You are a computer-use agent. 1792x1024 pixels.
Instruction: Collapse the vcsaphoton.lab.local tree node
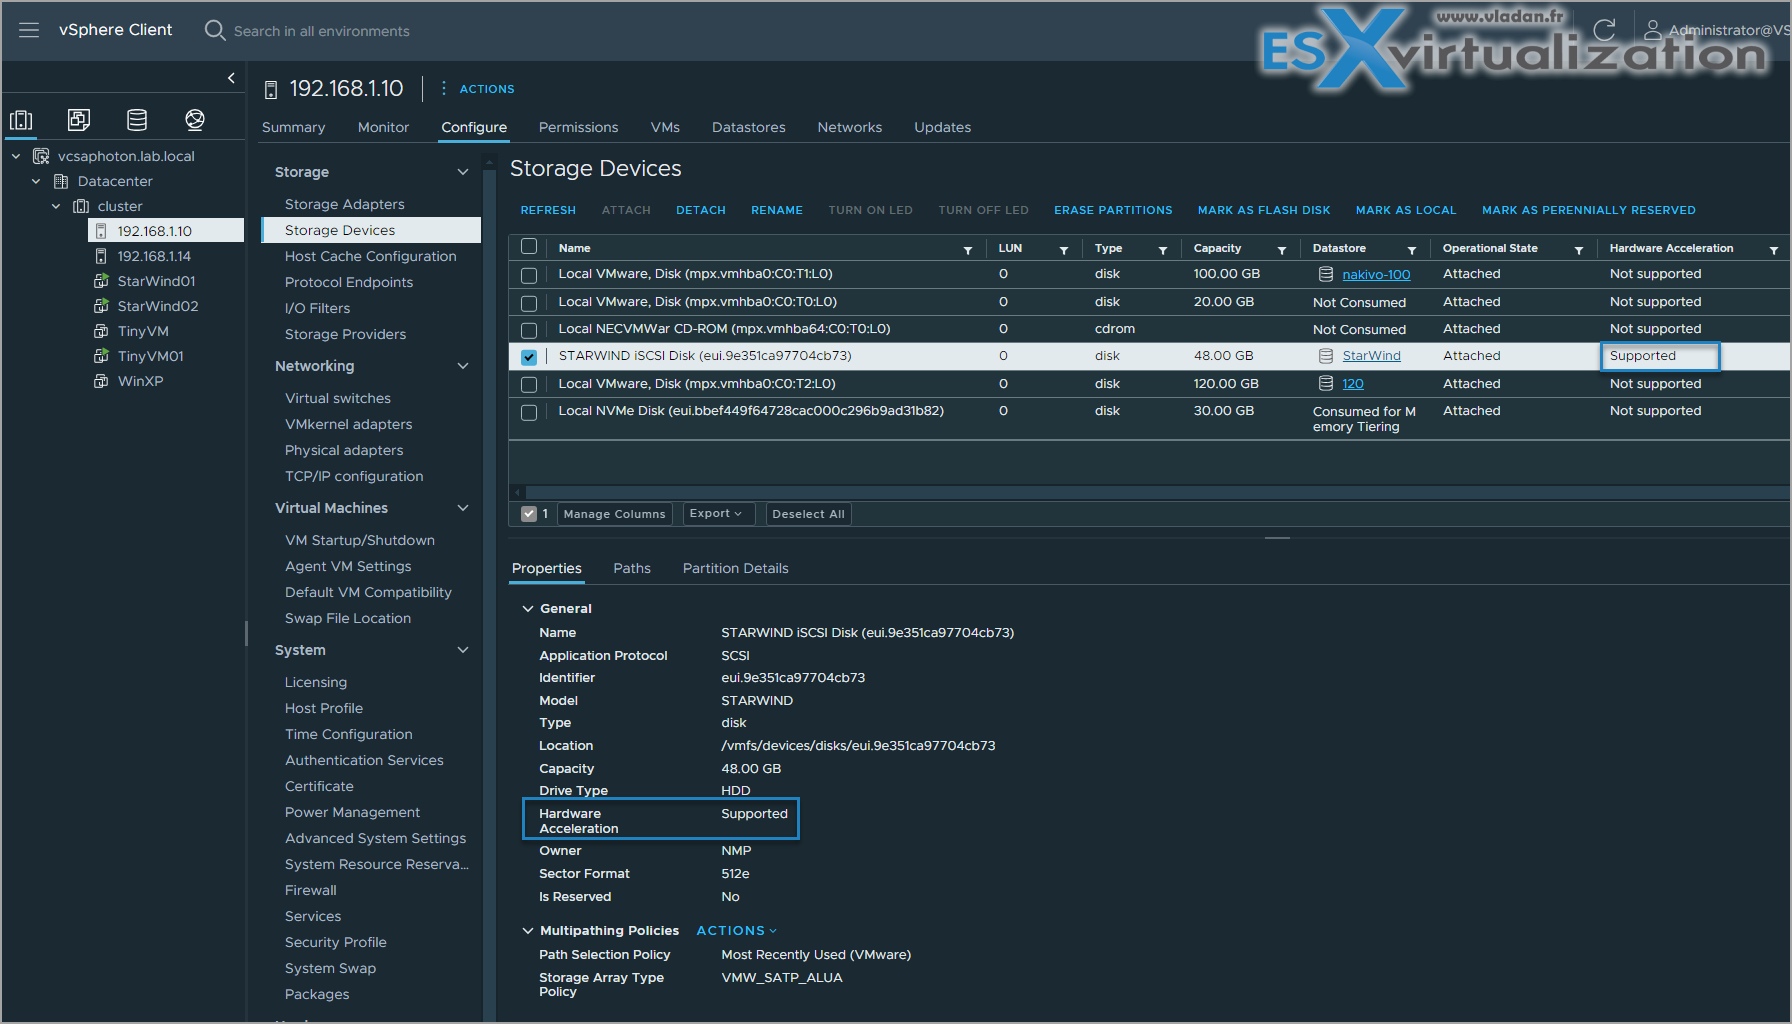click(x=16, y=156)
